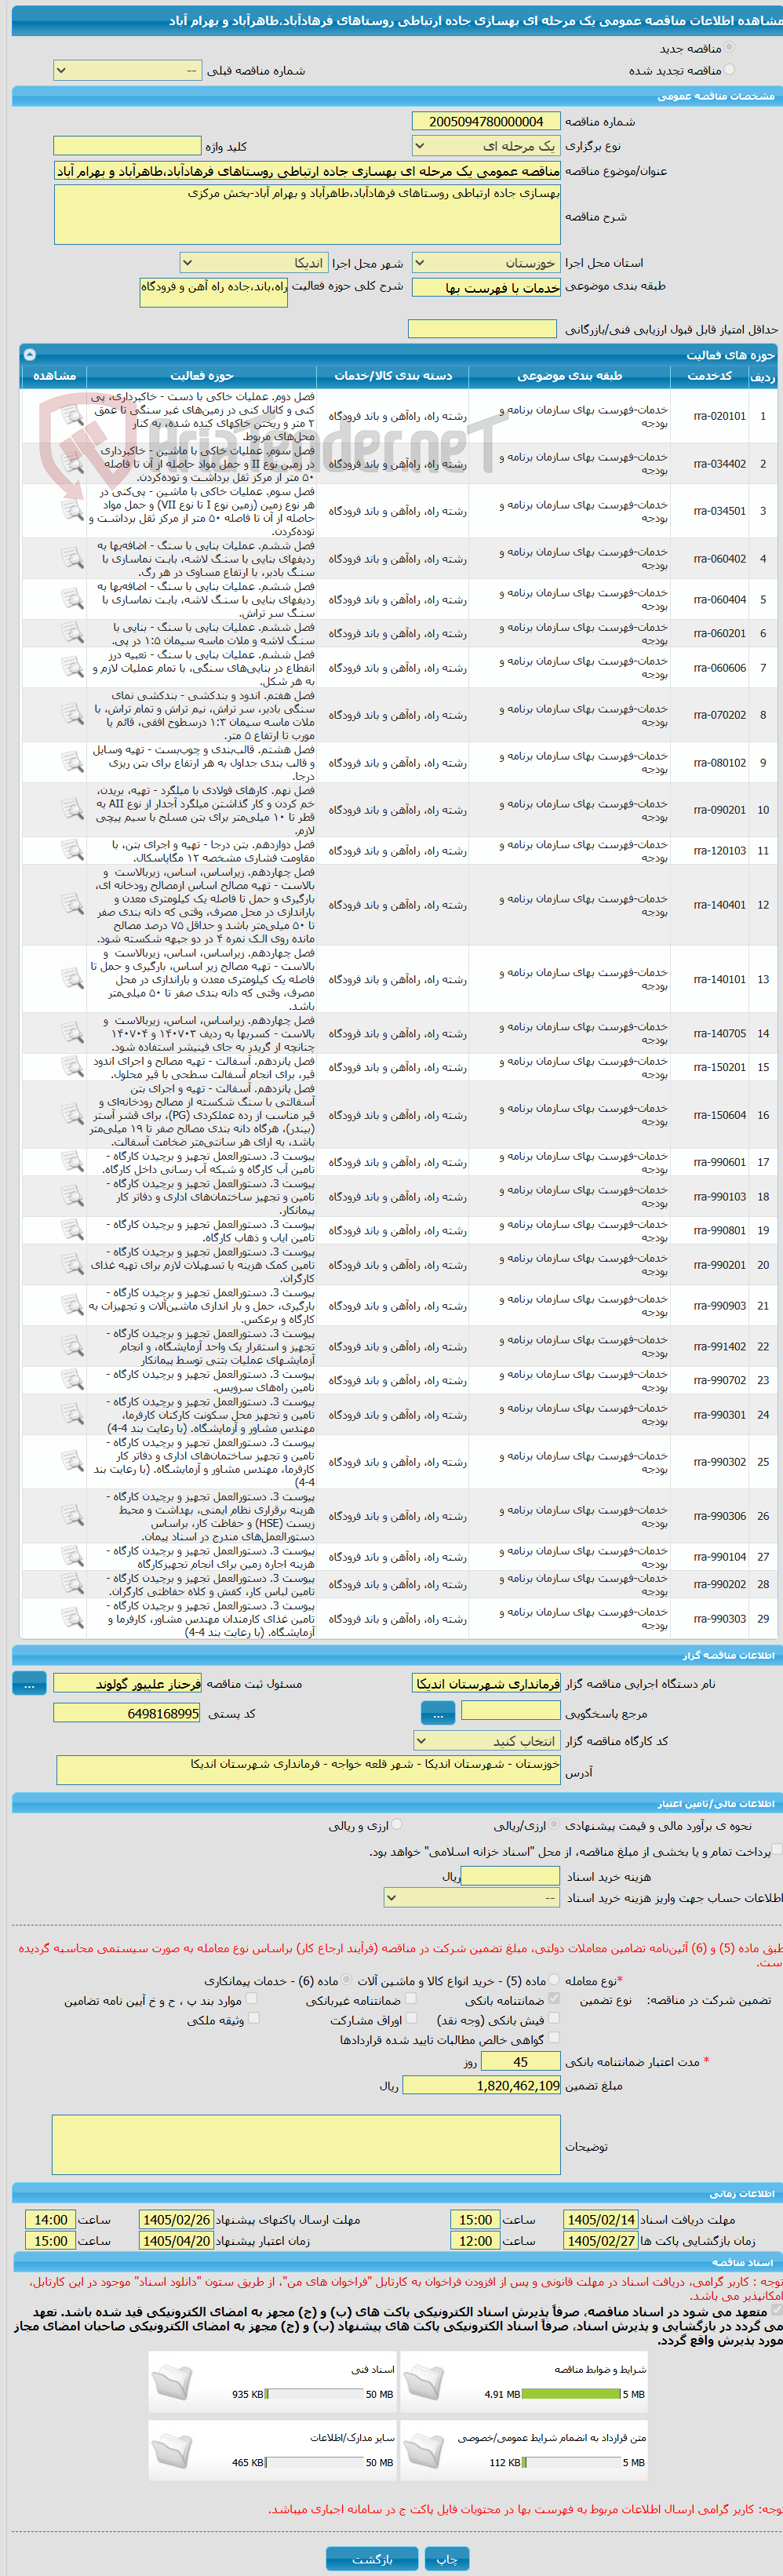Open view icon for row rra-080102
The height and width of the screenshot is (2576, 783).
72,762
